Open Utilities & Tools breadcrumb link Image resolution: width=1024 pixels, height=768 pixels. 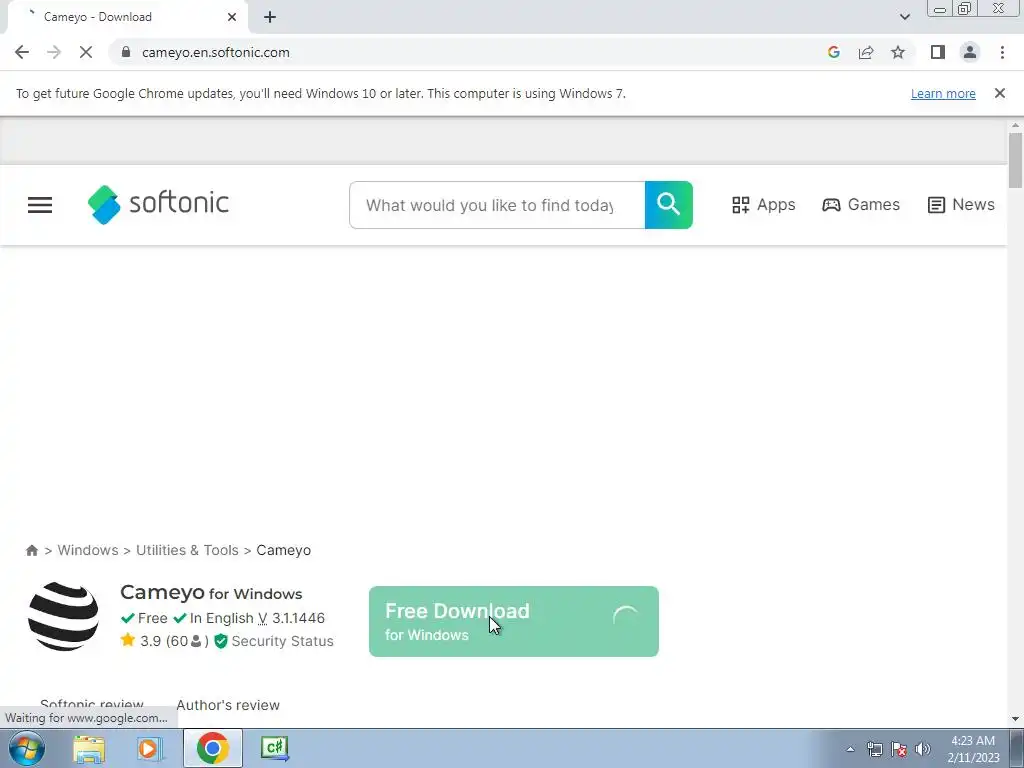(x=187, y=551)
